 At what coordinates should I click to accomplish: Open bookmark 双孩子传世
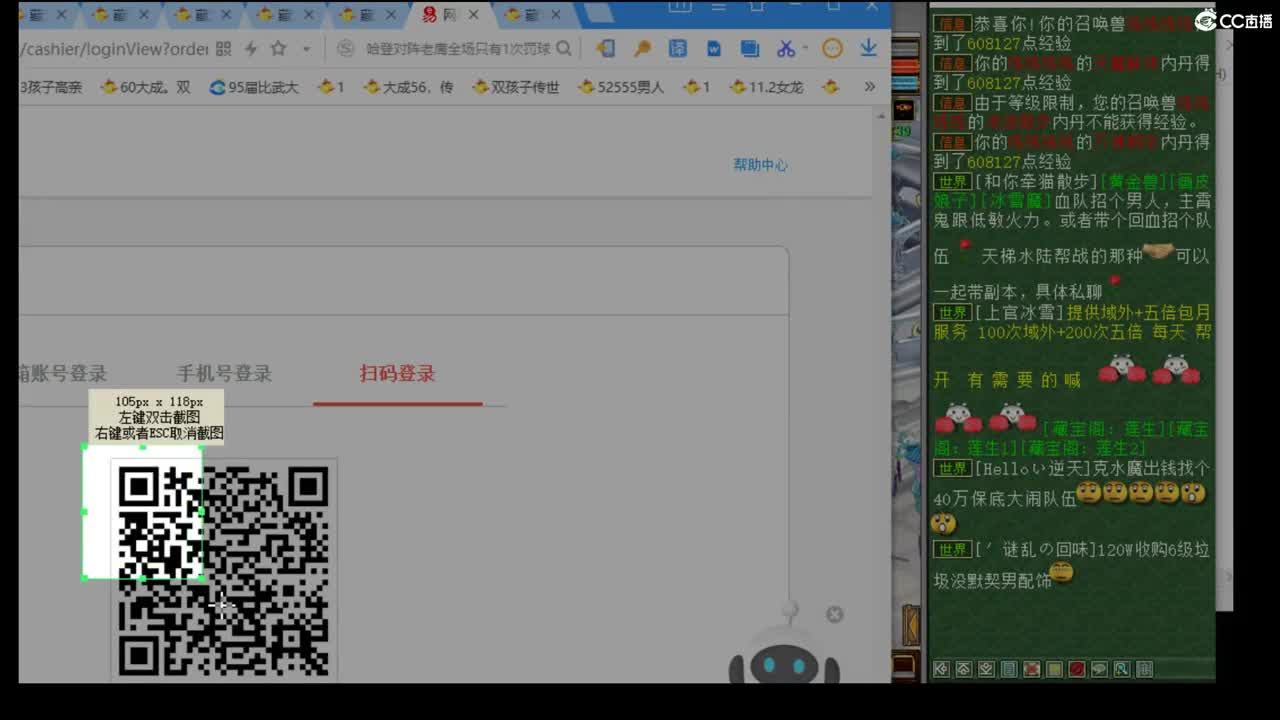pos(515,87)
